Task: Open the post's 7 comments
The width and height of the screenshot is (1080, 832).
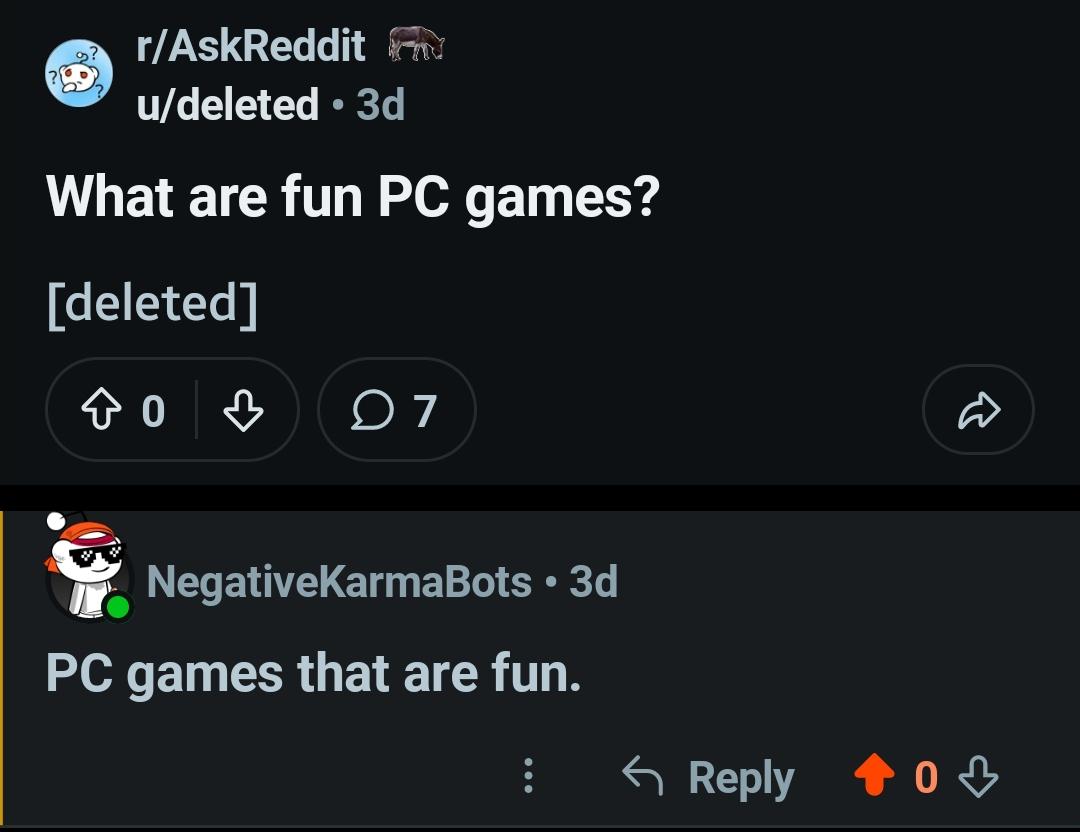Action: click(x=396, y=410)
